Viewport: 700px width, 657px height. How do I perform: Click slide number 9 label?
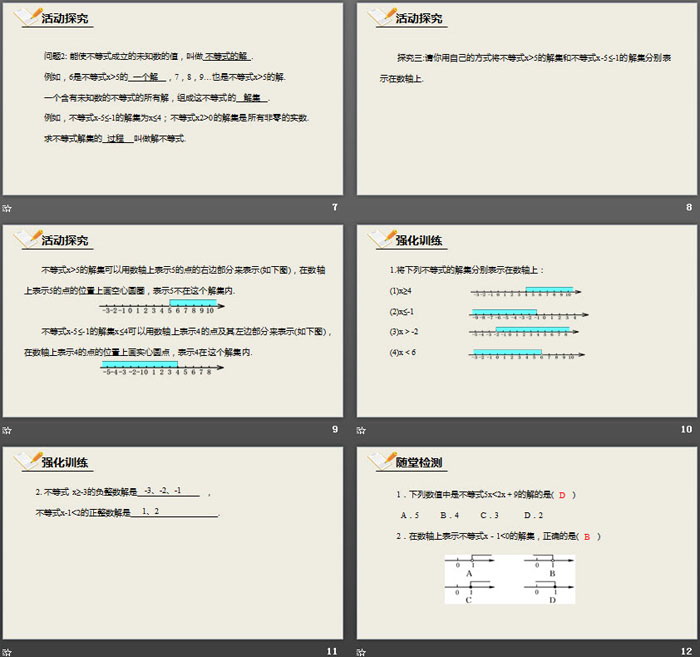[x=335, y=429]
